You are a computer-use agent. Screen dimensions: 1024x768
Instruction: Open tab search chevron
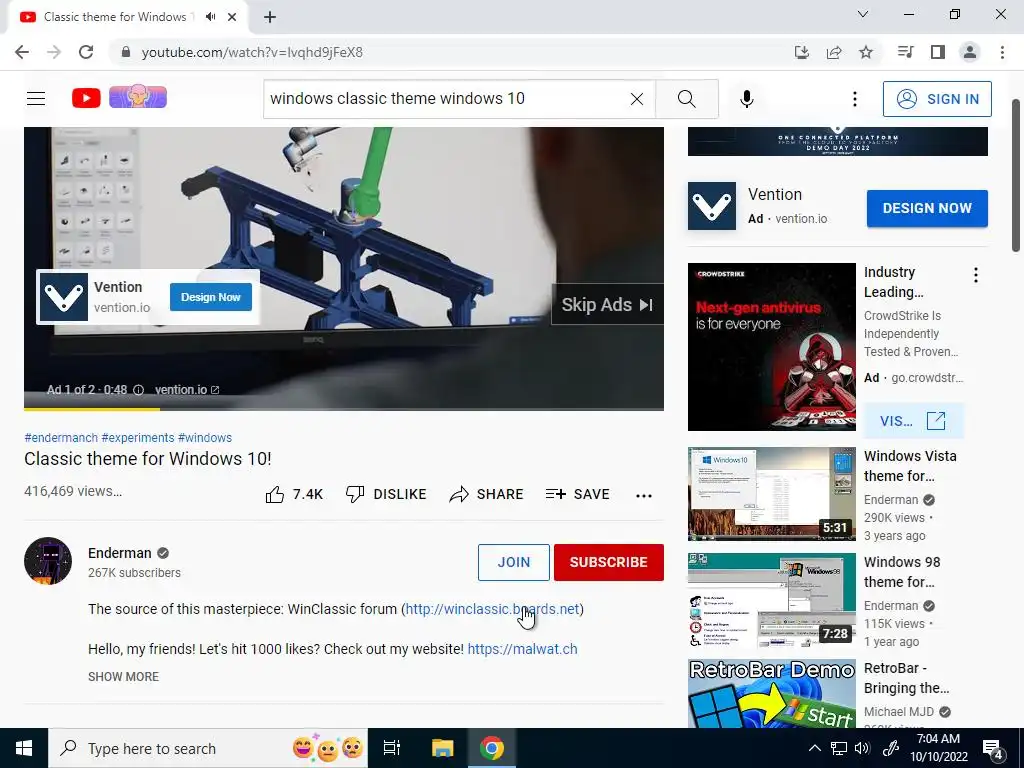coord(863,14)
